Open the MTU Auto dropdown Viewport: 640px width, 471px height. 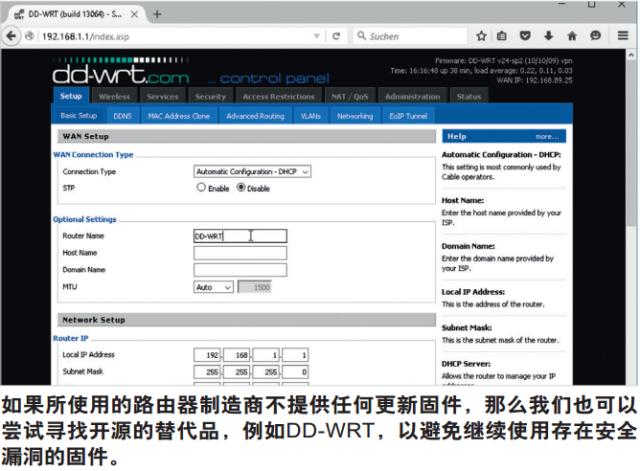[213, 287]
